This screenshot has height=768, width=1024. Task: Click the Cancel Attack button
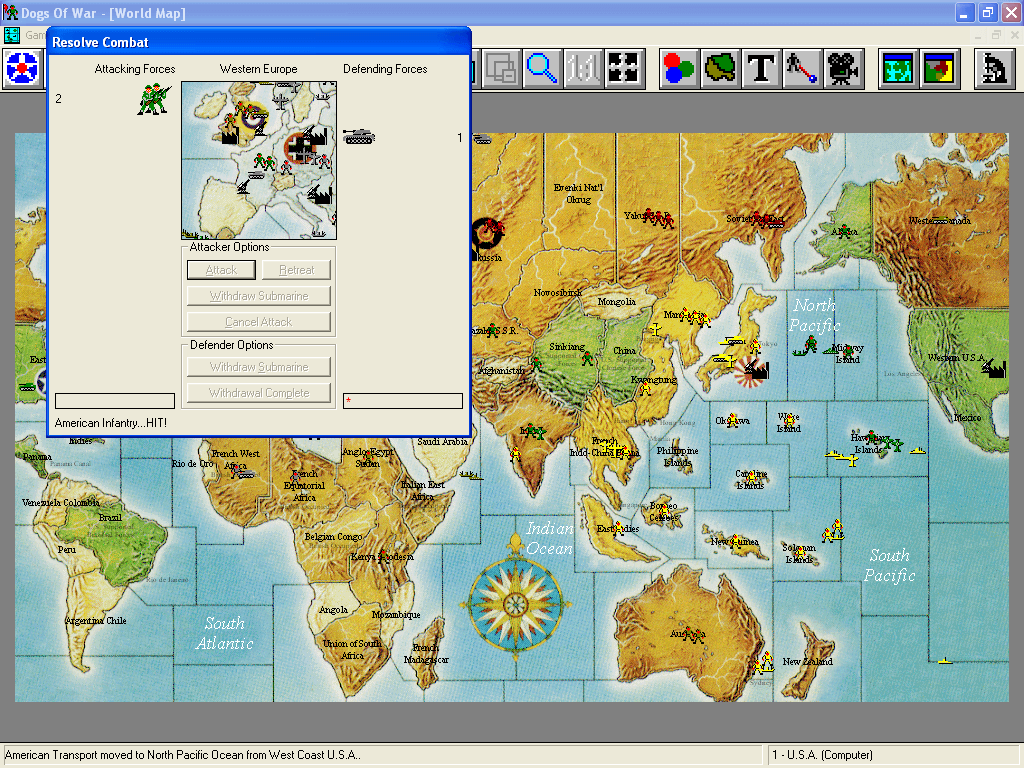259,322
